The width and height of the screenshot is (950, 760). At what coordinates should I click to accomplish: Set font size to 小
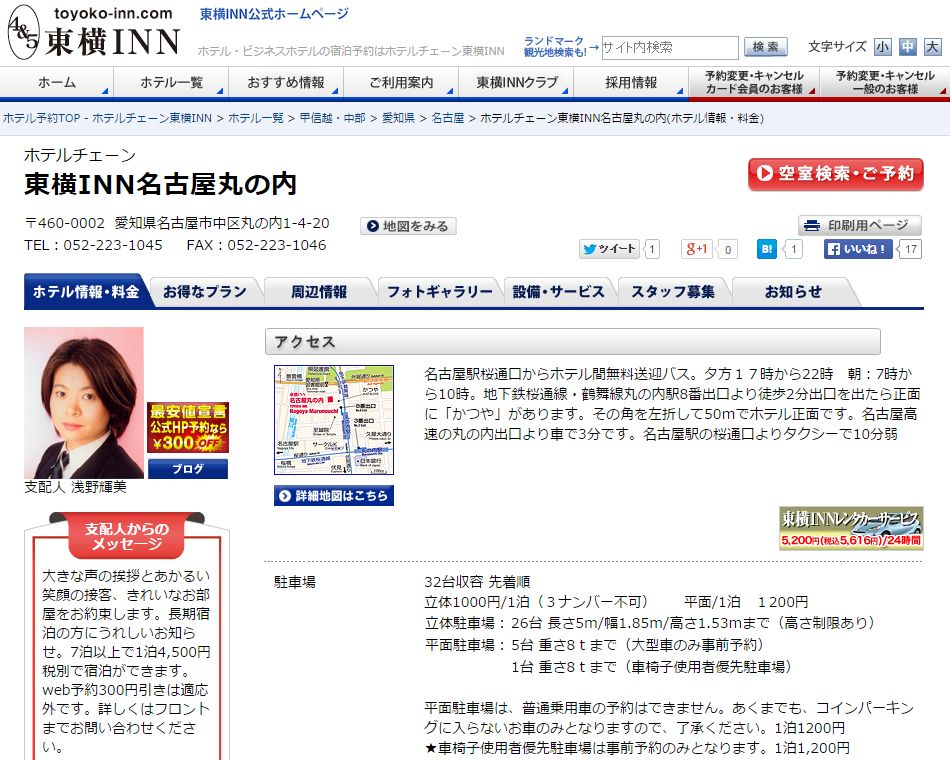tap(882, 47)
